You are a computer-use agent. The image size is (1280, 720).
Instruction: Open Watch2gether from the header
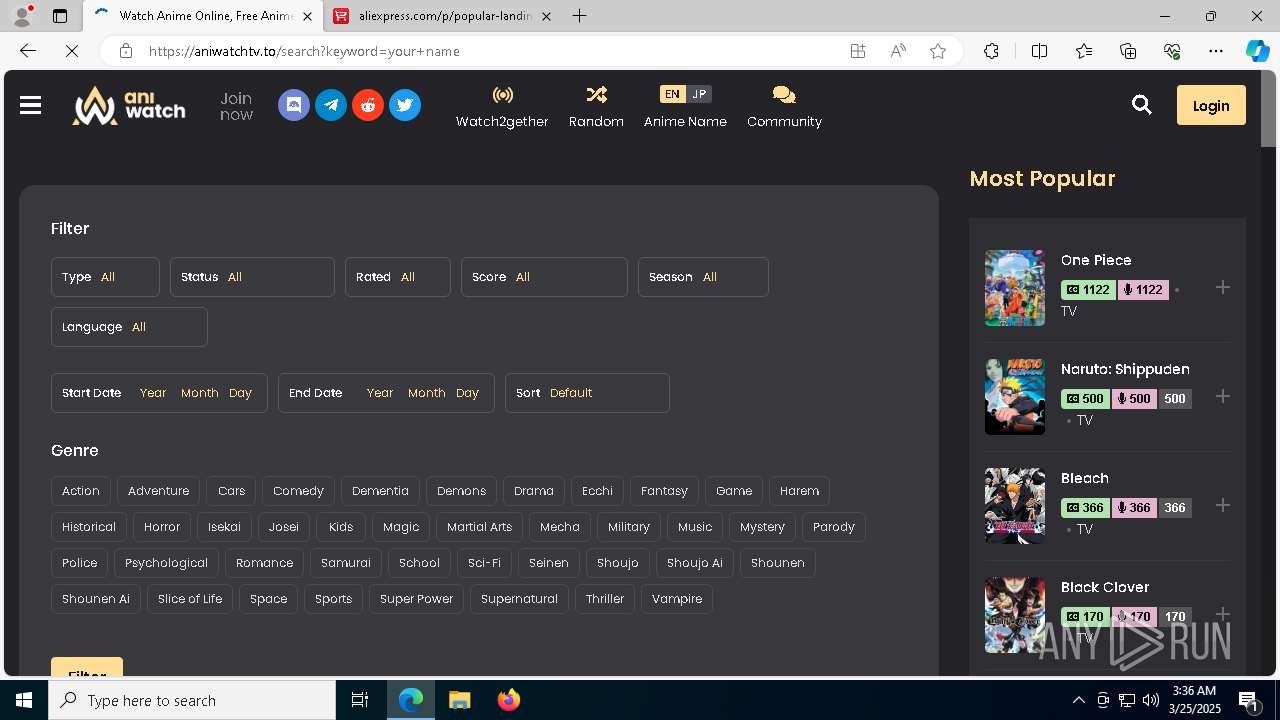(502, 106)
